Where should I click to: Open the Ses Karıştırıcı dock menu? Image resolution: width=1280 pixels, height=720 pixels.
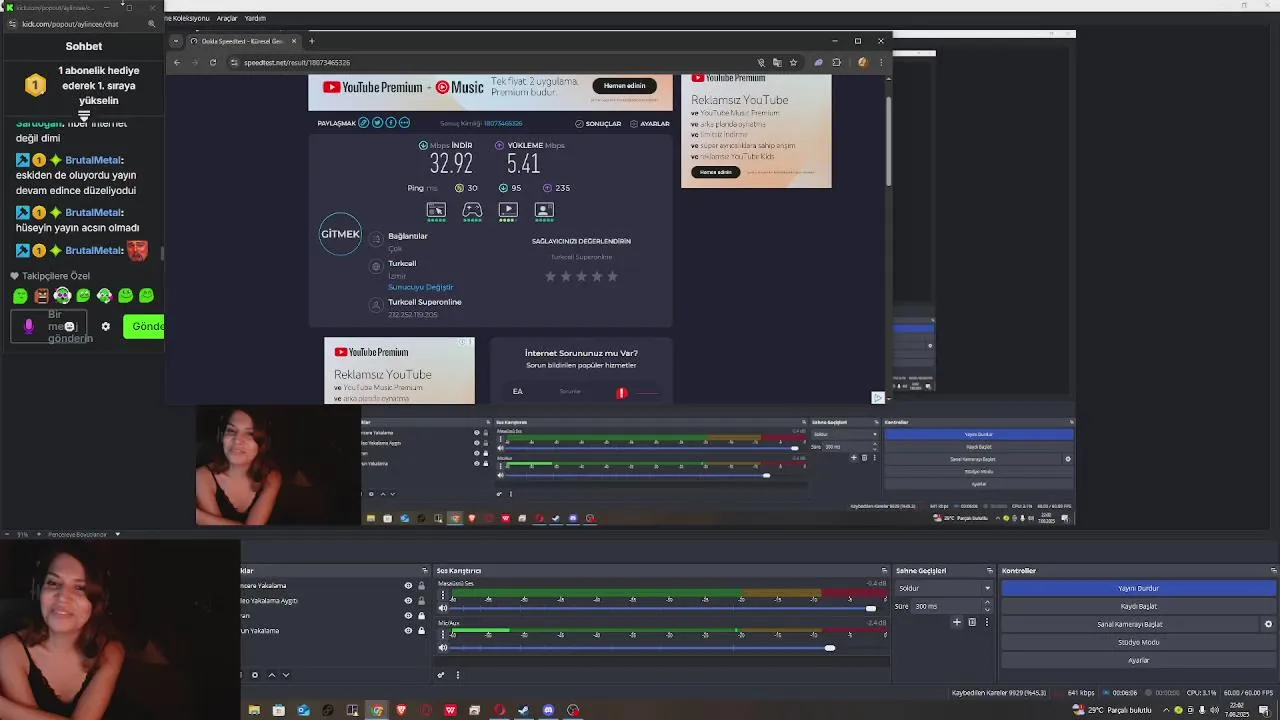[884, 571]
